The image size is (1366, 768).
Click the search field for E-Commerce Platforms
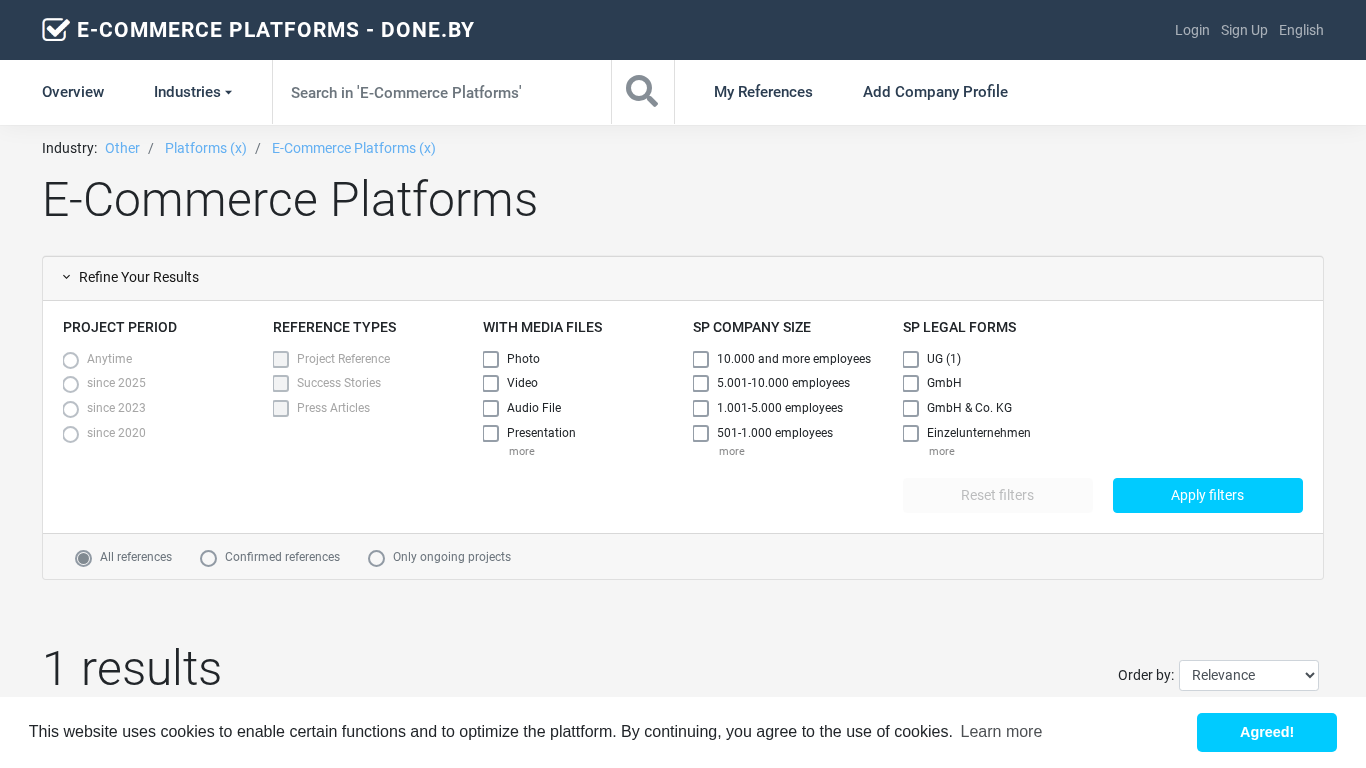(x=441, y=92)
